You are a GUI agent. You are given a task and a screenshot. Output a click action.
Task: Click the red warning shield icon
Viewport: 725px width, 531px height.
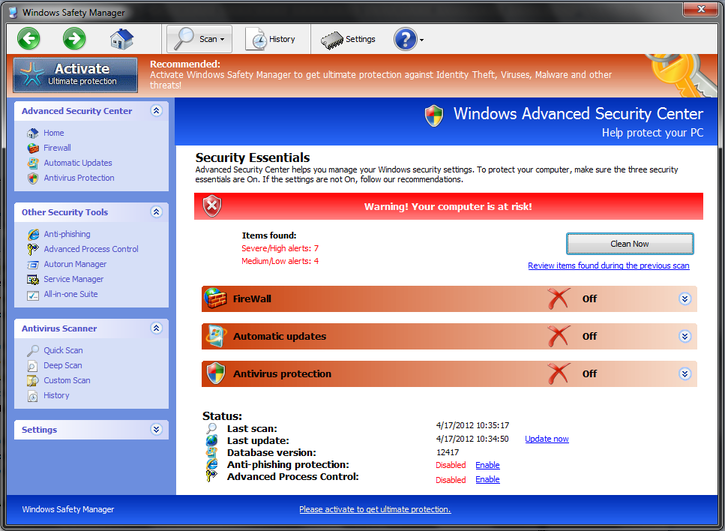(x=212, y=206)
